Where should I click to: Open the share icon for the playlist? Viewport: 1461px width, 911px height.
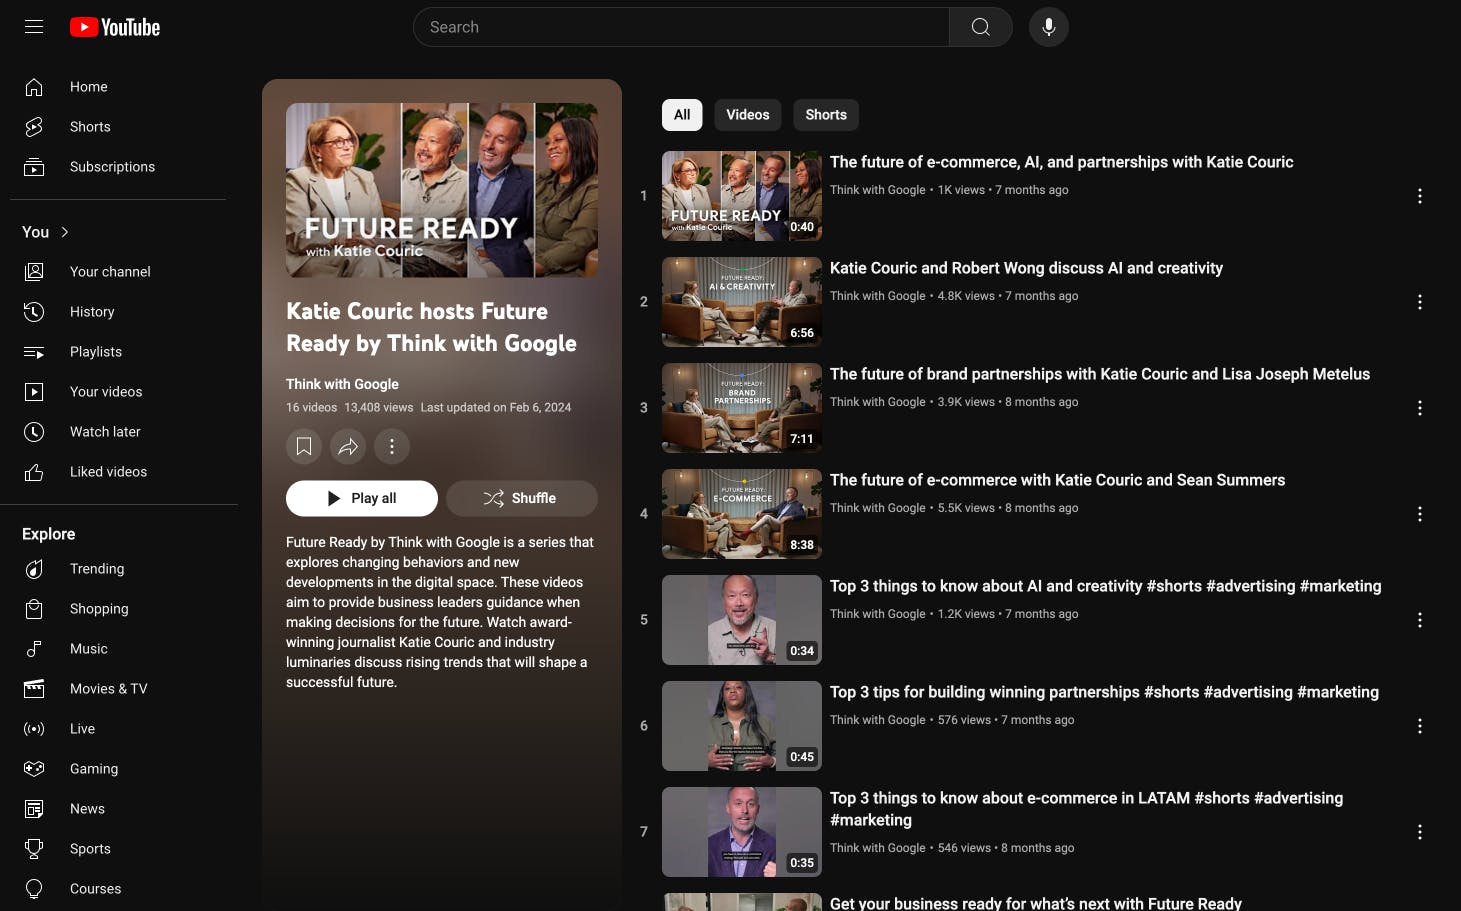coord(348,447)
